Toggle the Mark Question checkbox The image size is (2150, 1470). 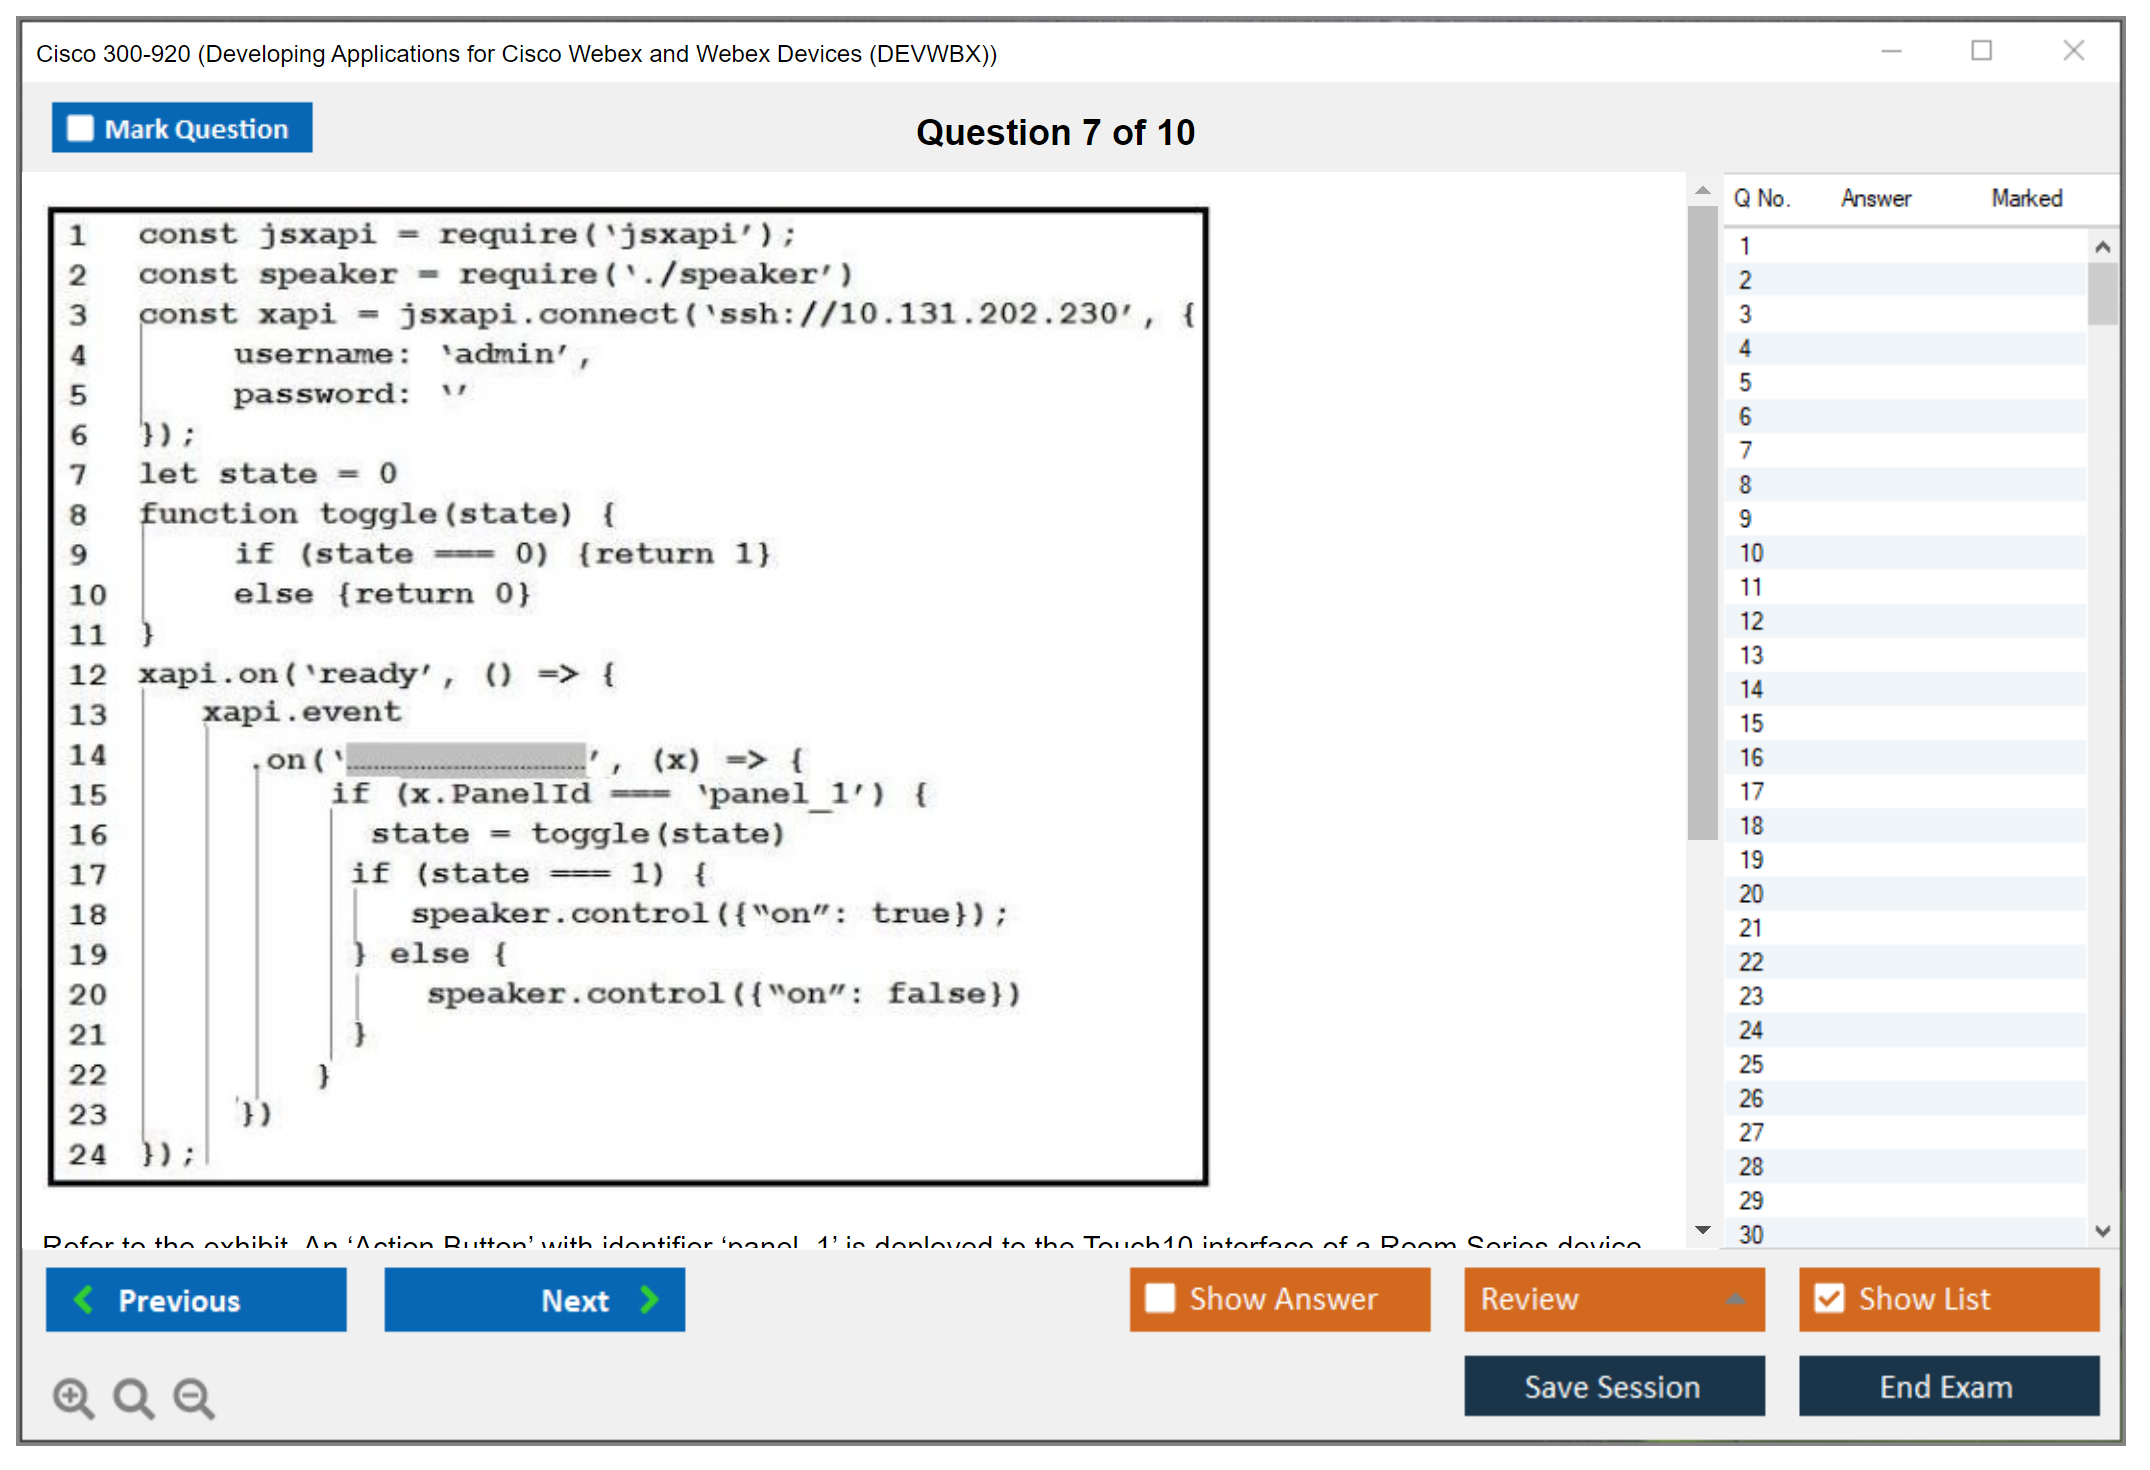(80, 128)
